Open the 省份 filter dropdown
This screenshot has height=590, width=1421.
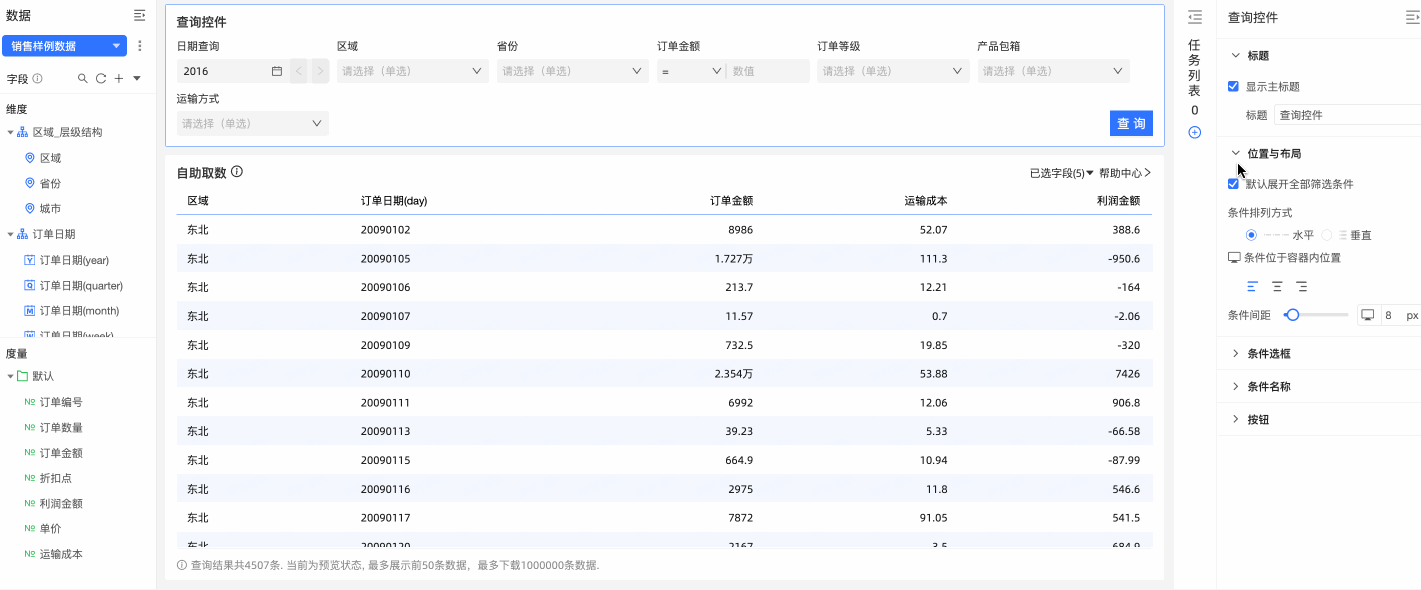pyautogui.click(x=572, y=71)
